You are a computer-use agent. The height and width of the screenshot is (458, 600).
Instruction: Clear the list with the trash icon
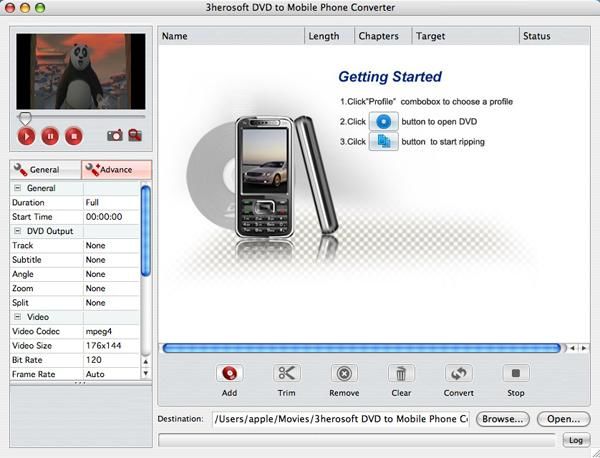click(401, 373)
